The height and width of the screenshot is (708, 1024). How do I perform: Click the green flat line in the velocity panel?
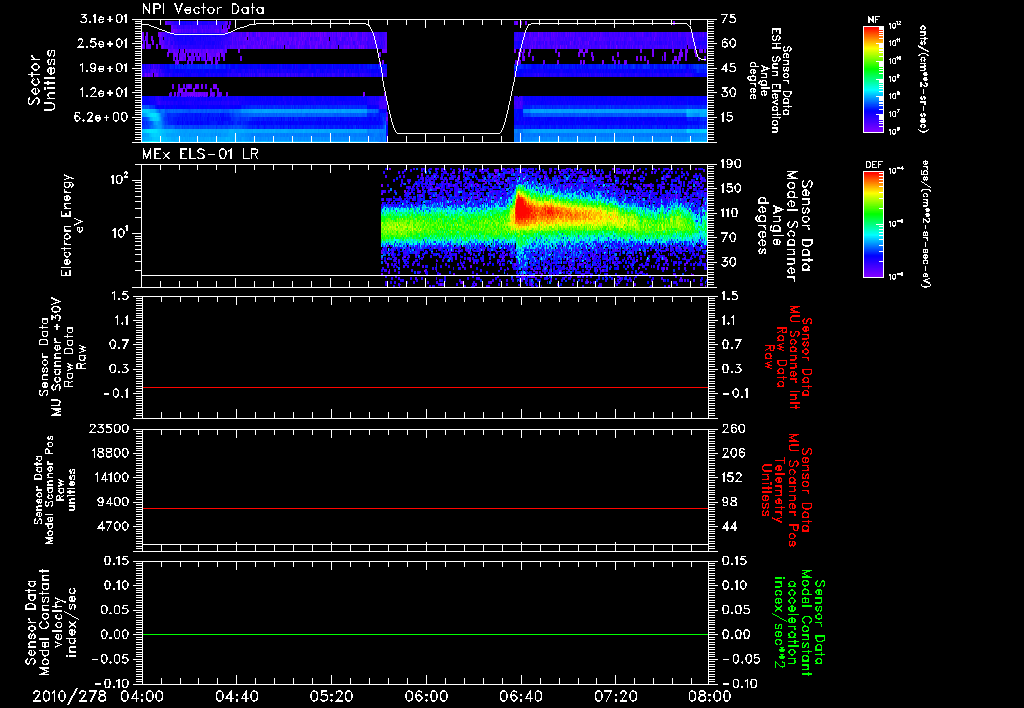(425, 634)
